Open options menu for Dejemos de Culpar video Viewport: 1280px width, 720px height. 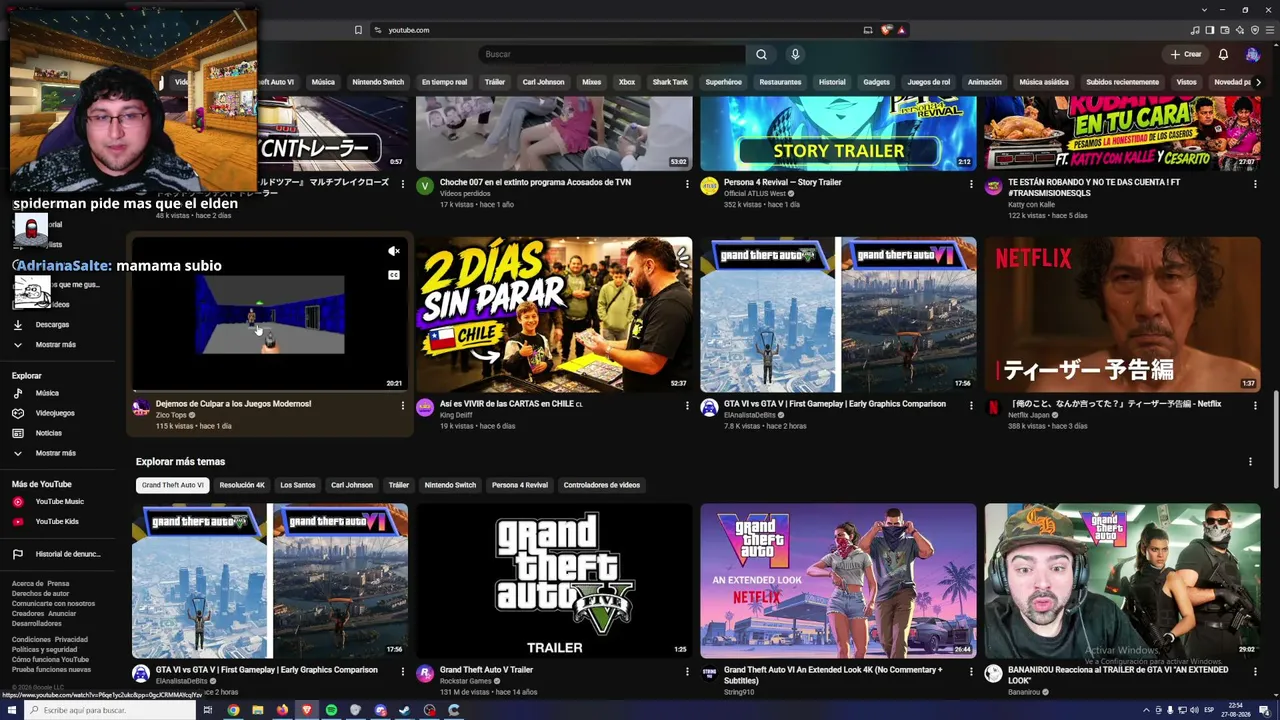(403, 406)
